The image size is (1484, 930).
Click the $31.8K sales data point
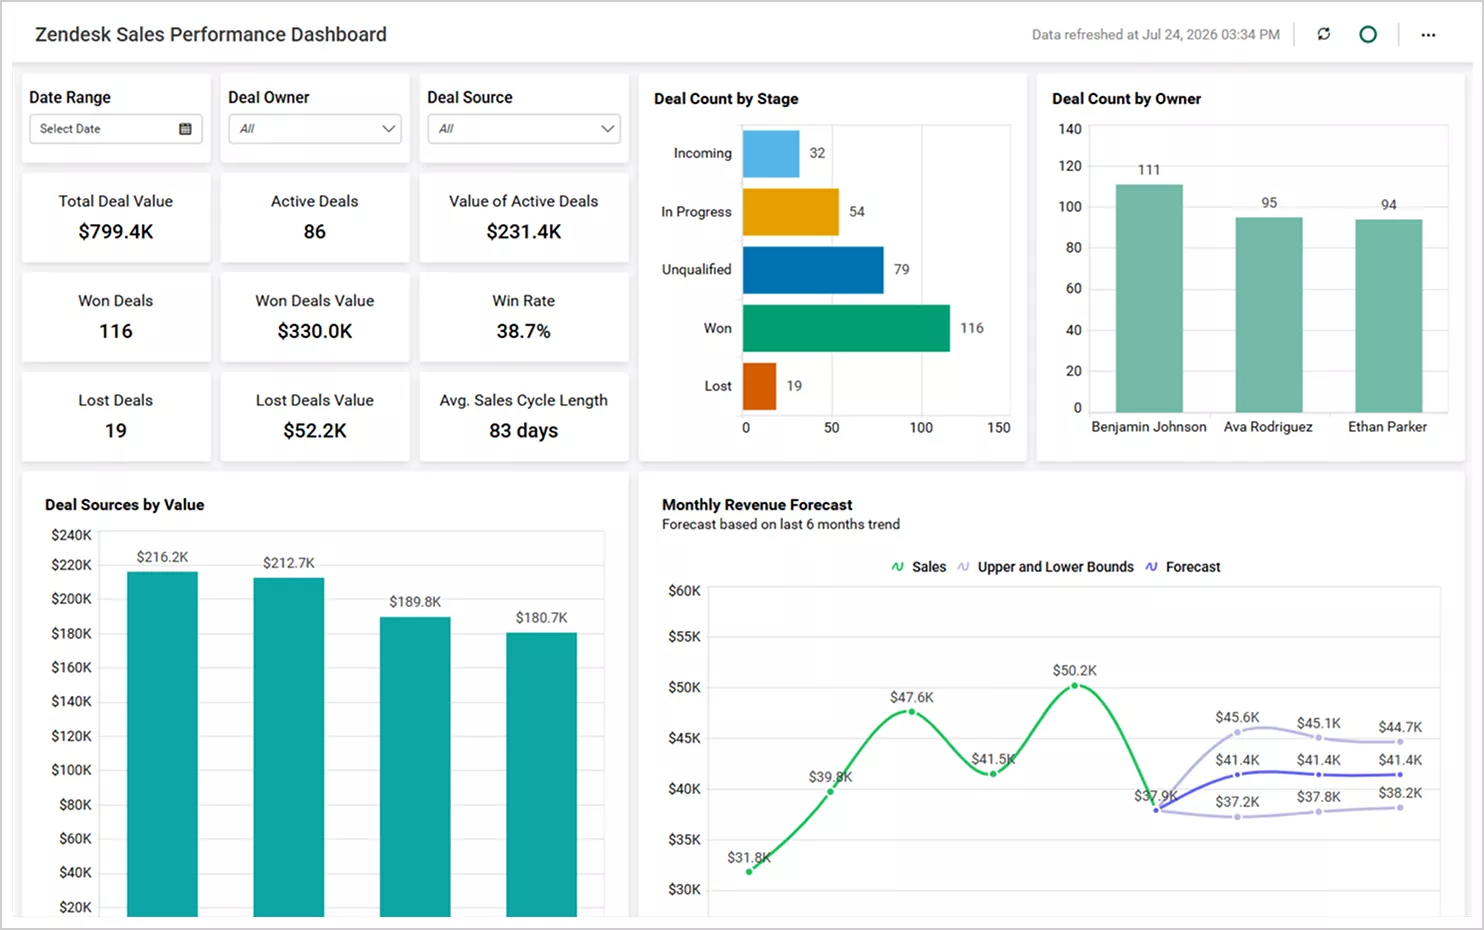[749, 872]
